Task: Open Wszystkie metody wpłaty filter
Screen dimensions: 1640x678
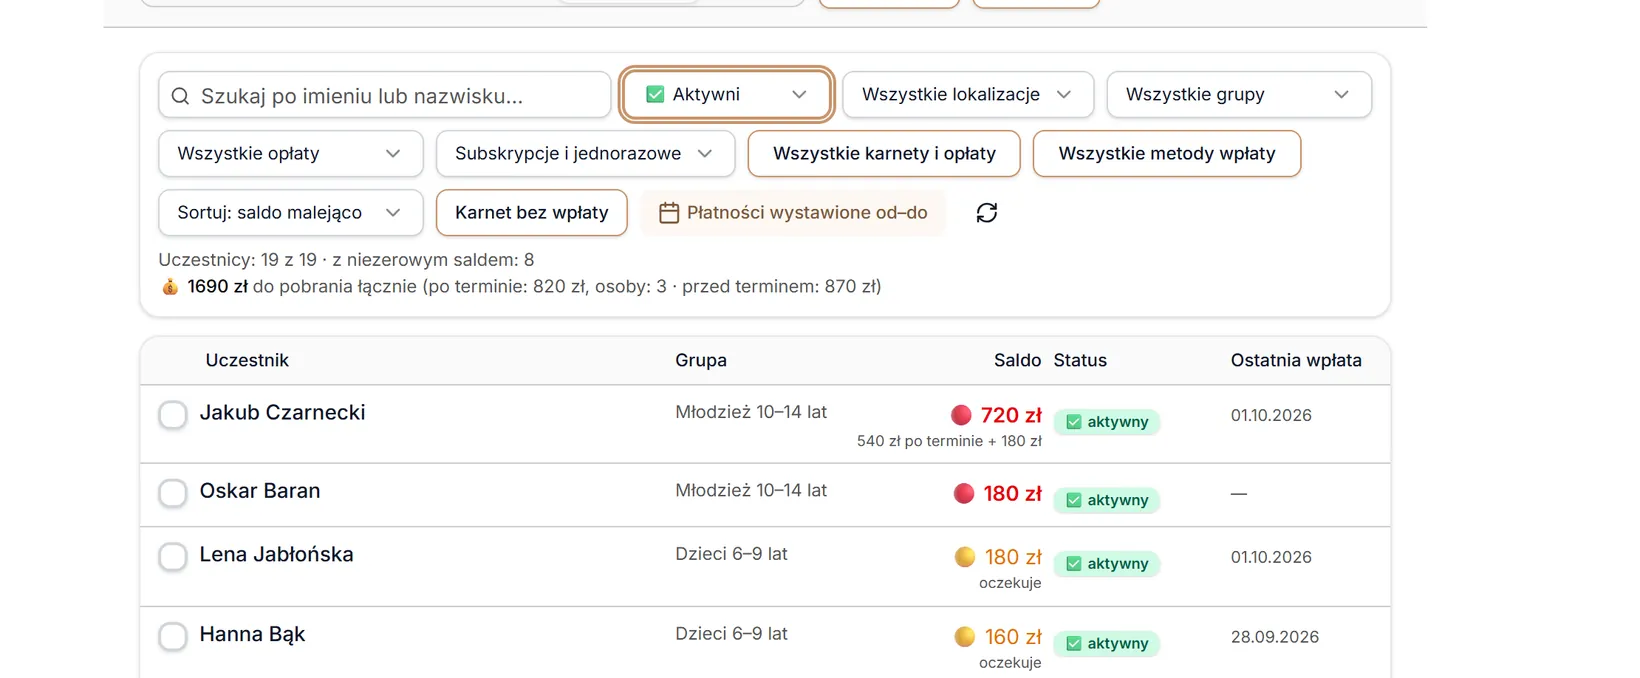Action: point(1167,153)
